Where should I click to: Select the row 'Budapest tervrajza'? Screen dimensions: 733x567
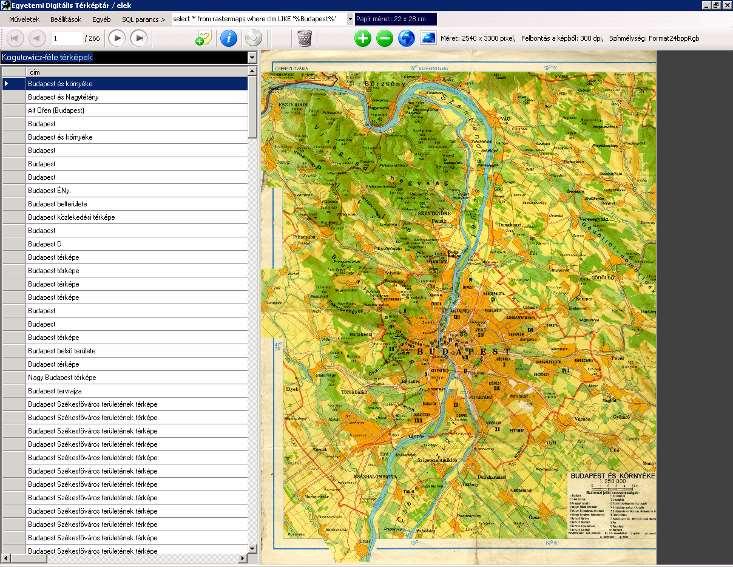[137, 391]
